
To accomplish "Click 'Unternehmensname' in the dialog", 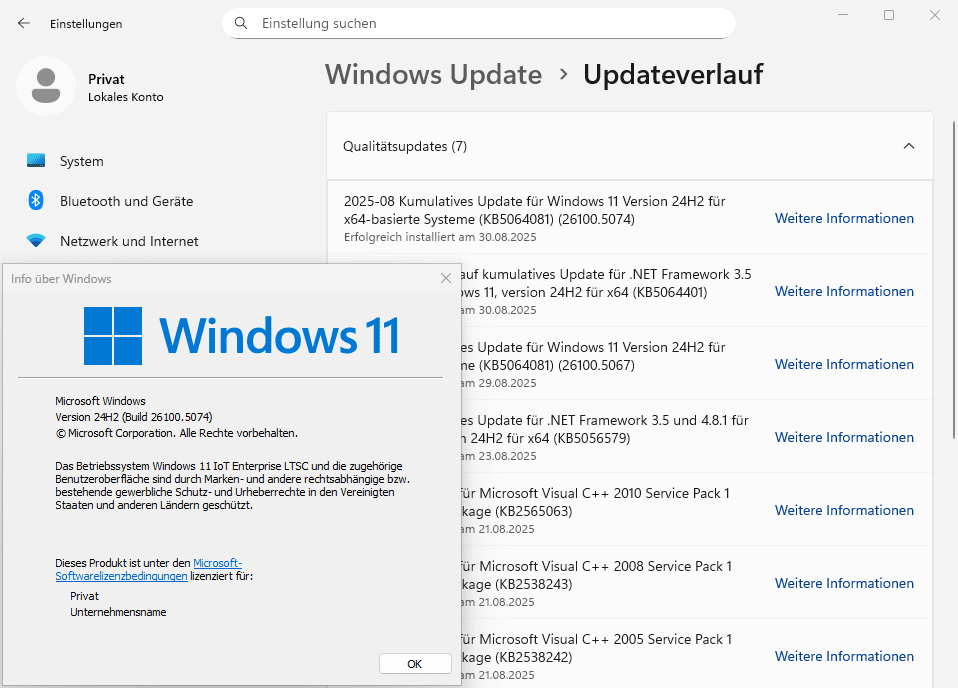I will (x=118, y=612).
